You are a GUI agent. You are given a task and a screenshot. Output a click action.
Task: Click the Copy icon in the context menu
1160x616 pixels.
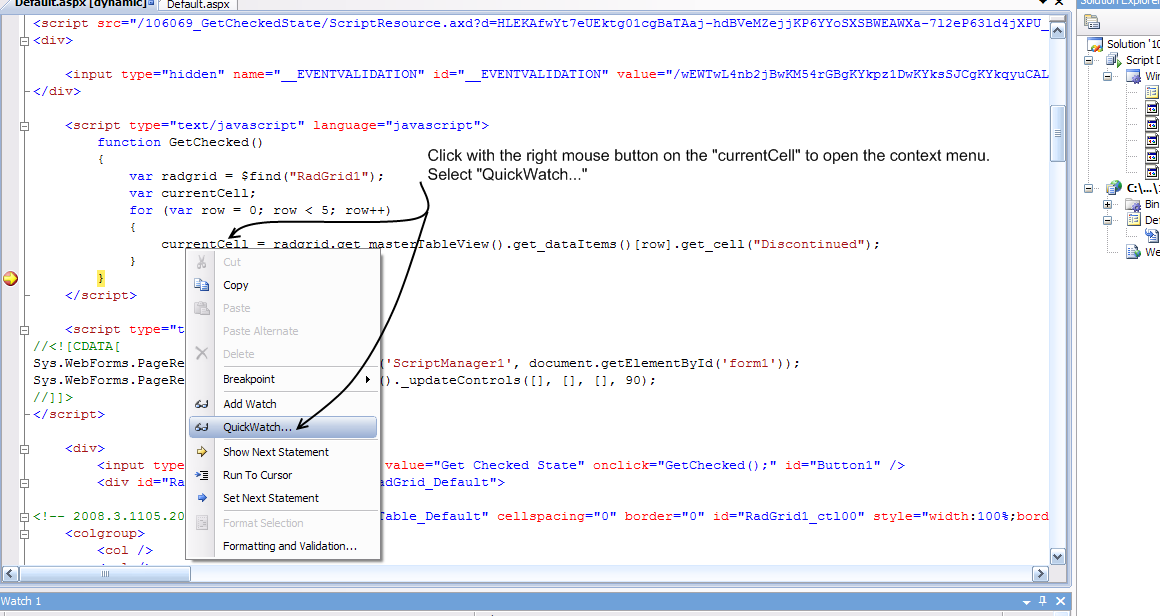coord(201,285)
